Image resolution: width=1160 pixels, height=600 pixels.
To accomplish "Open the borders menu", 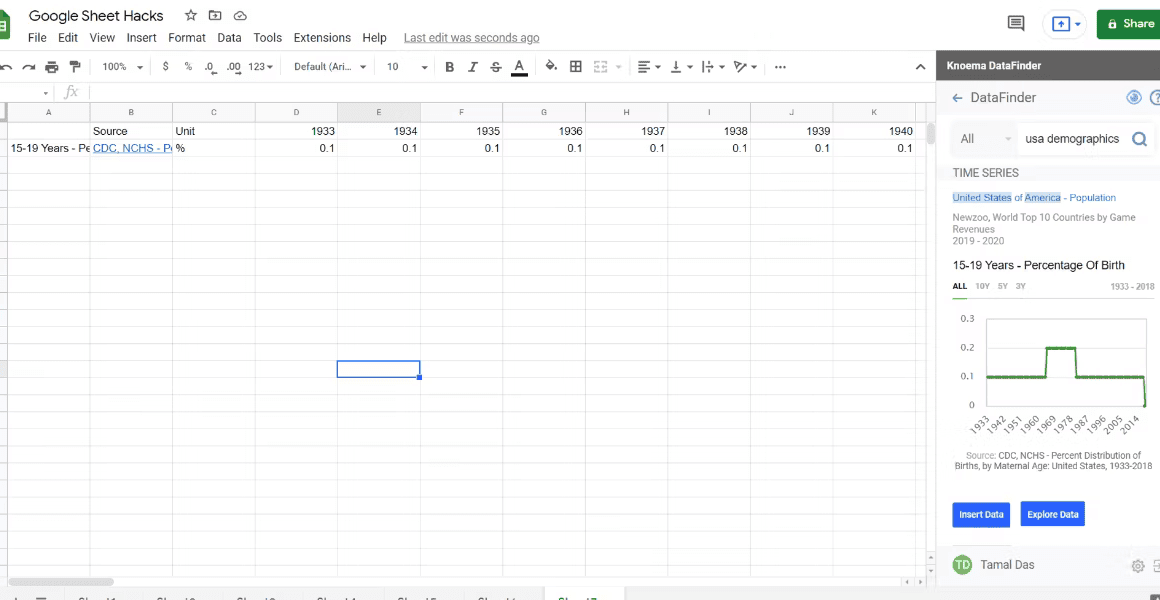I will pyautogui.click(x=576, y=67).
